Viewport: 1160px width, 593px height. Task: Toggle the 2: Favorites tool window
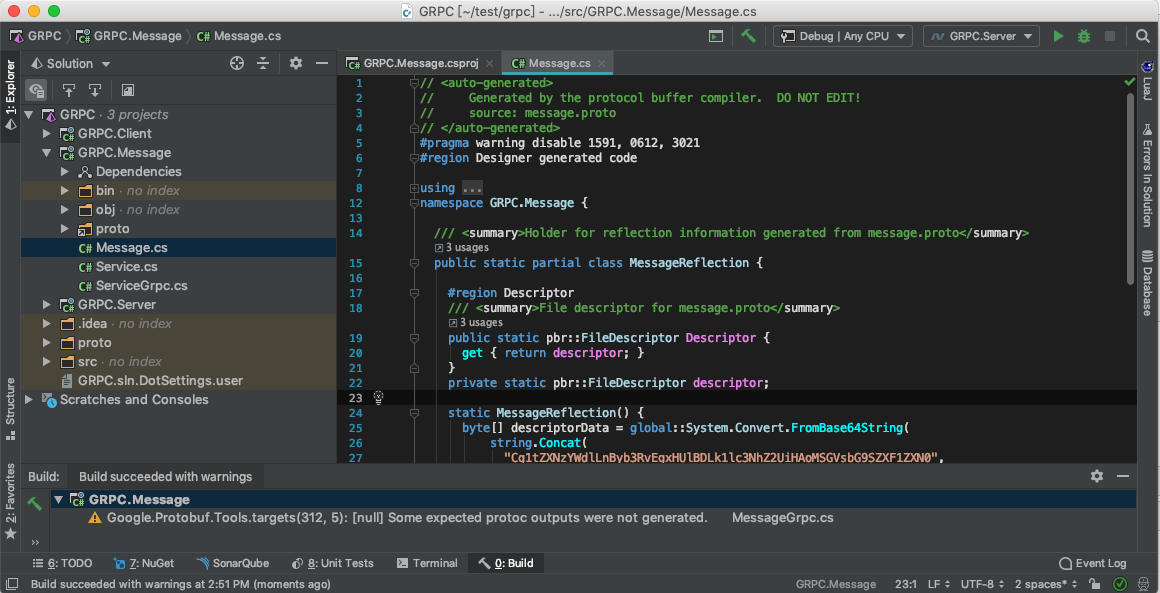[10, 502]
